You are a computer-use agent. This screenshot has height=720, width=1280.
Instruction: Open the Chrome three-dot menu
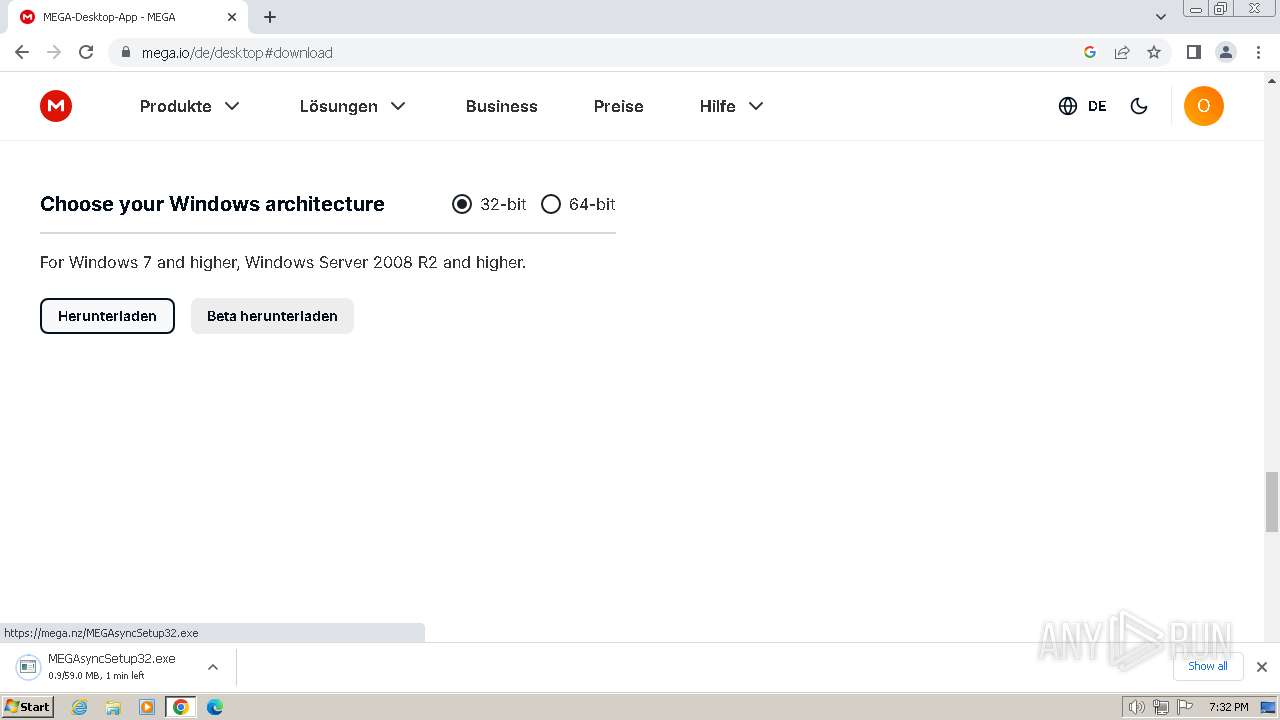pyautogui.click(x=1258, y=52)
